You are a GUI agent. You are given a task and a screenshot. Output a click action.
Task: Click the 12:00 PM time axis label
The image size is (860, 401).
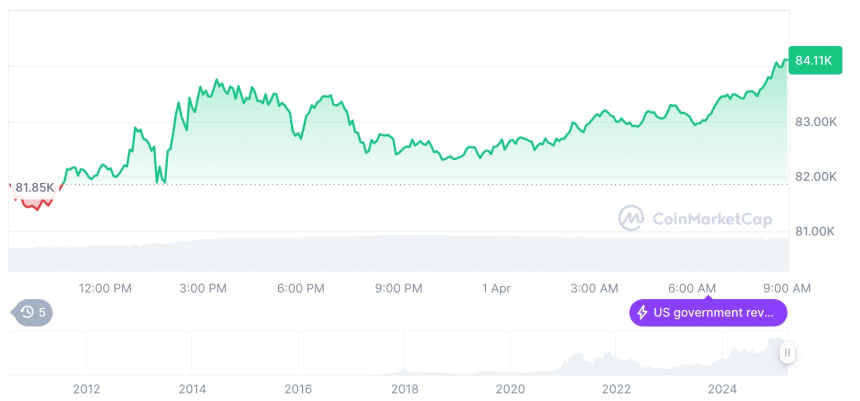(105, 288)
